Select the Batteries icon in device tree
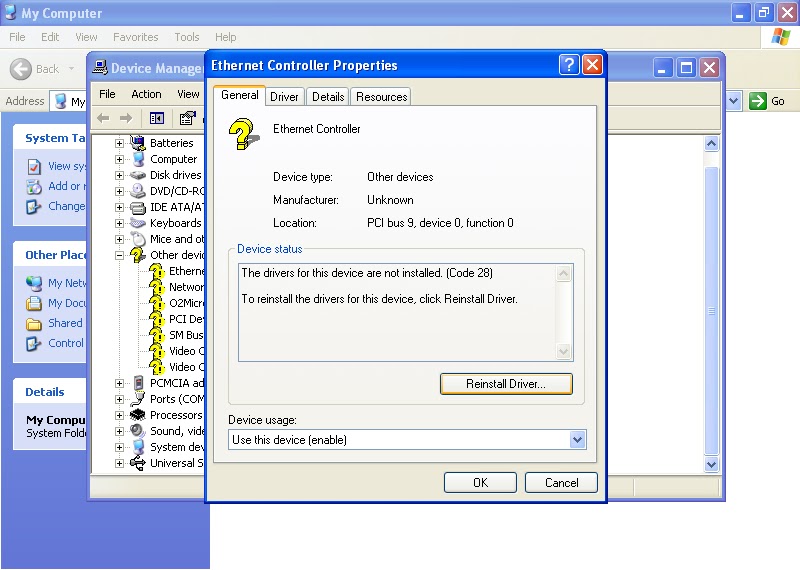 pyautogui.click(x=138, y=143)
